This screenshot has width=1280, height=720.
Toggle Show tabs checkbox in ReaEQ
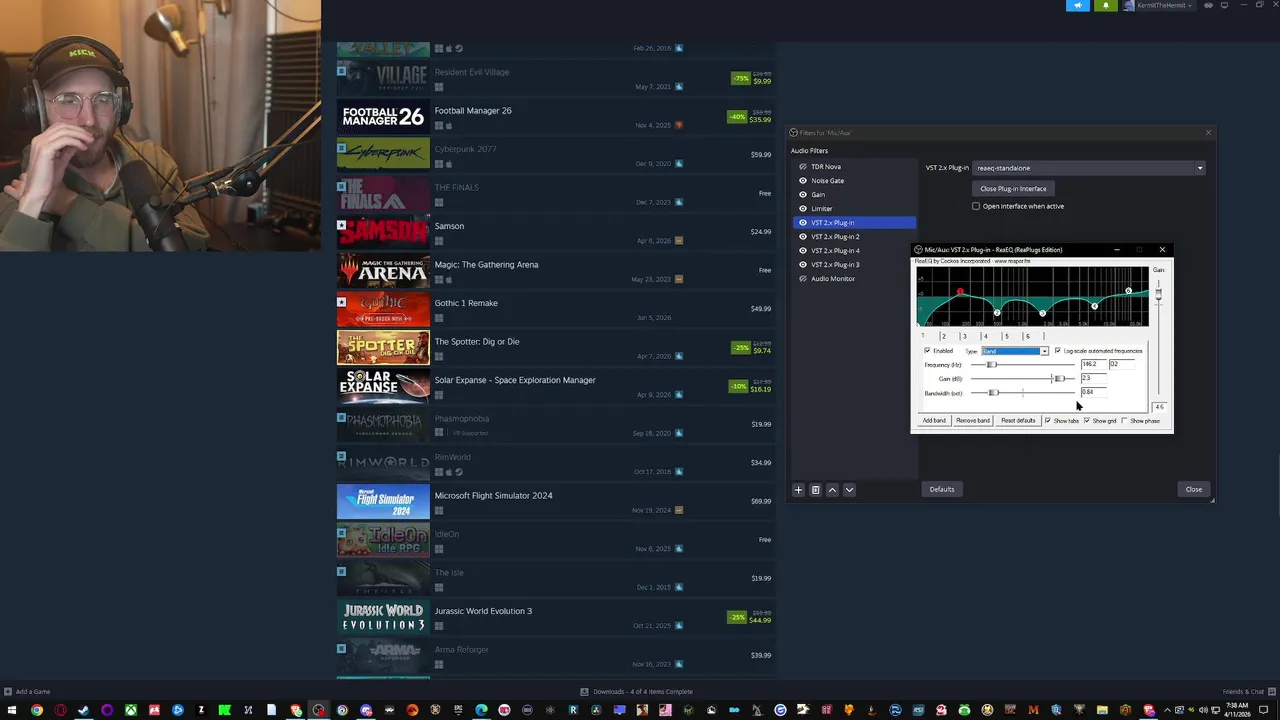pos(1048,421)
